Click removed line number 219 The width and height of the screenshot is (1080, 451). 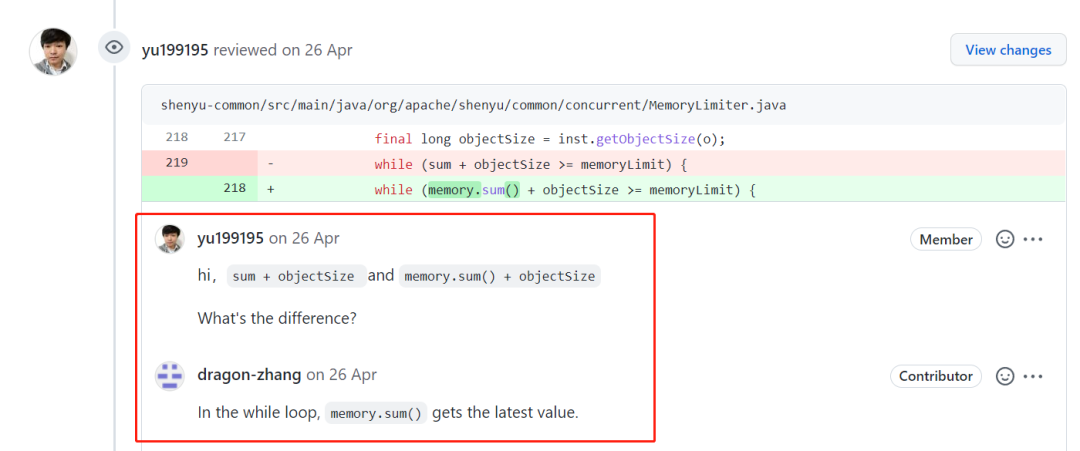(176, 163)
